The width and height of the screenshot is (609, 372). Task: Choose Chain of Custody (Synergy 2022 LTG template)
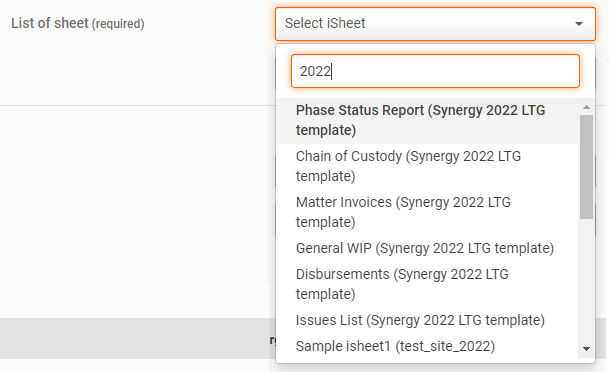[x=427, y=166]
